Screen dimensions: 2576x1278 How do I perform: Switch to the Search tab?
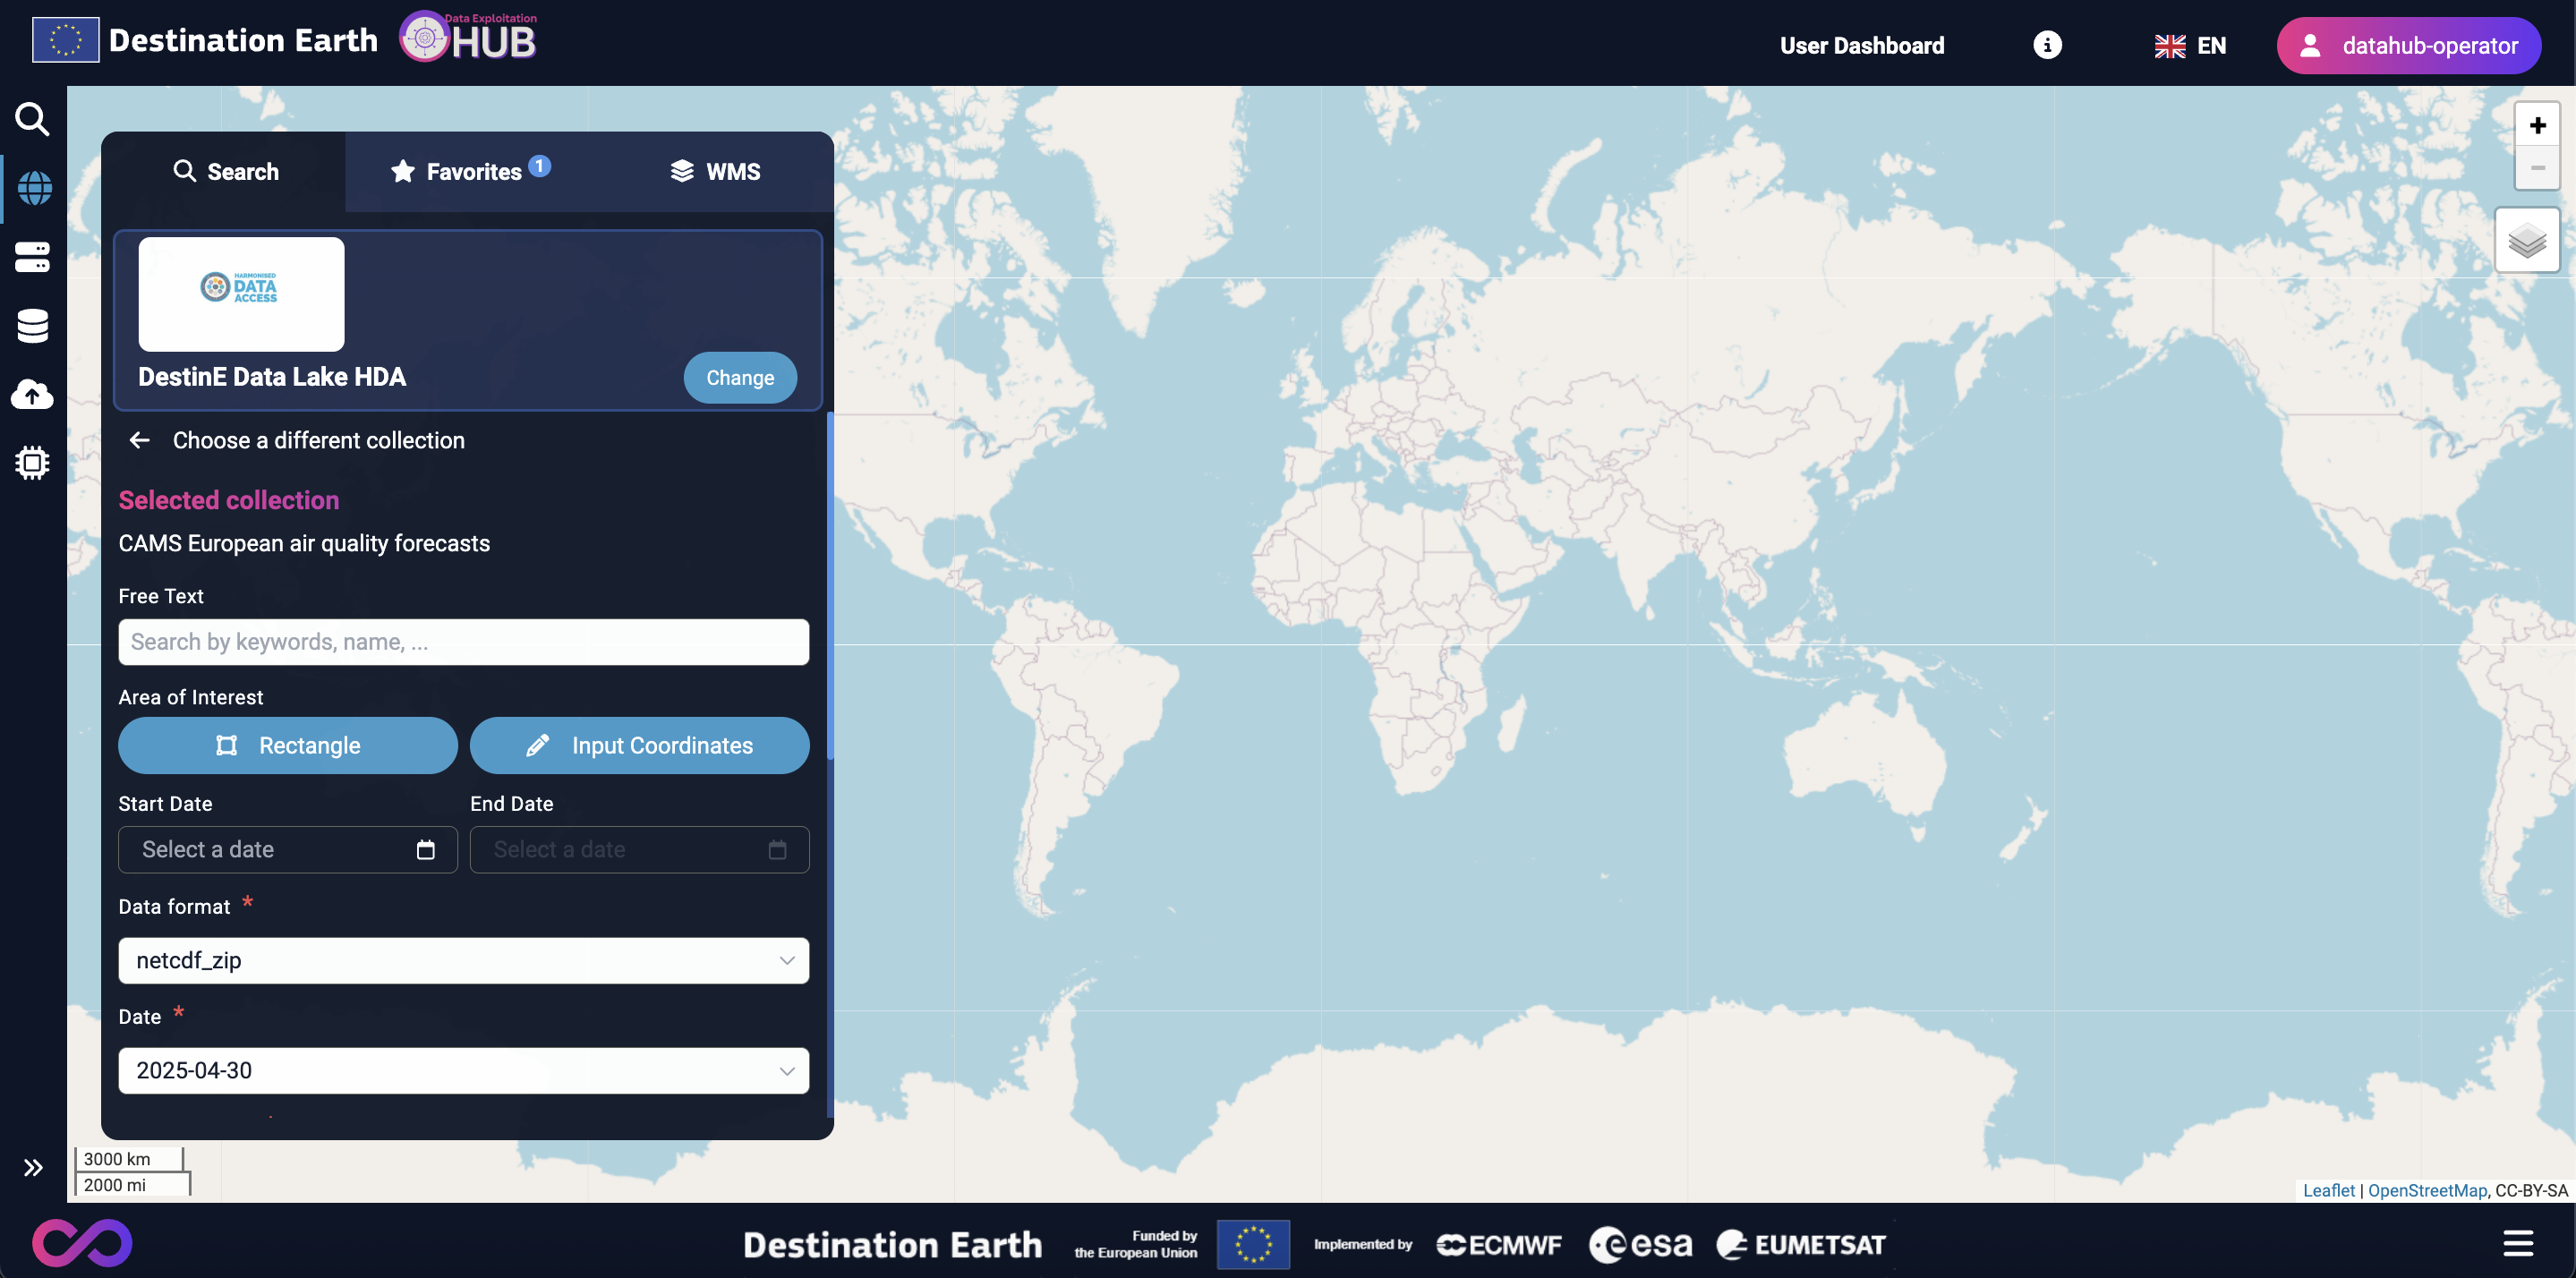click(225, 171)
